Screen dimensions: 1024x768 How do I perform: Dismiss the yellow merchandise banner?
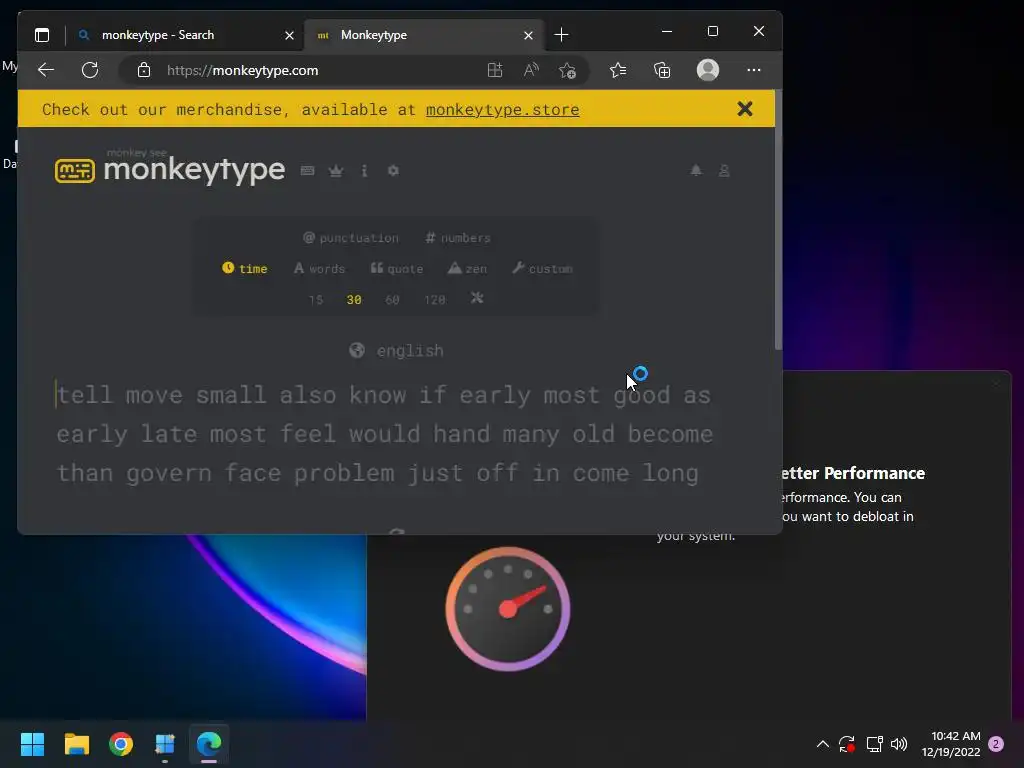click(745, 109)
